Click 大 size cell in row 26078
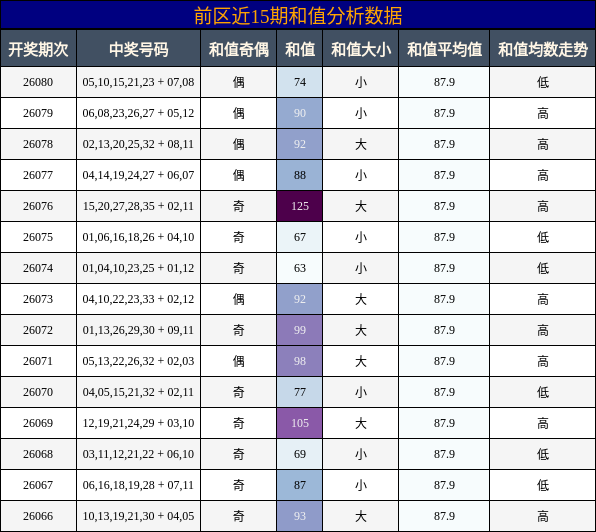The image size is (596, 532). pos(360,144)
